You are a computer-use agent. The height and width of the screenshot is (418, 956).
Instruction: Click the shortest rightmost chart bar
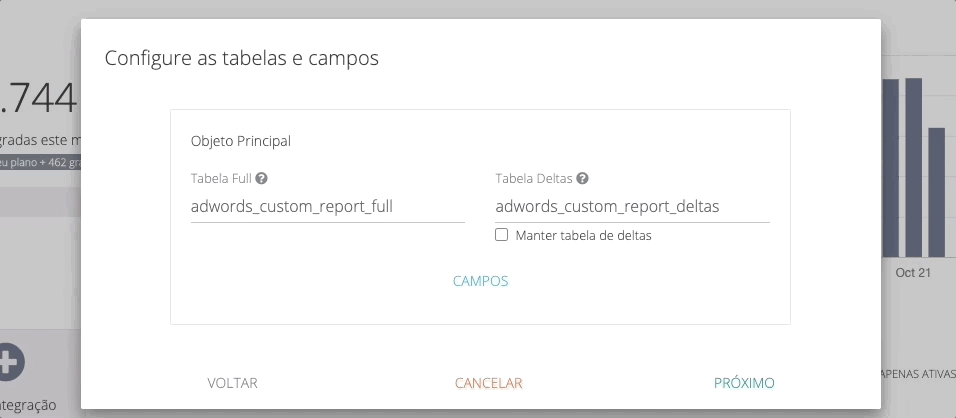936,190
